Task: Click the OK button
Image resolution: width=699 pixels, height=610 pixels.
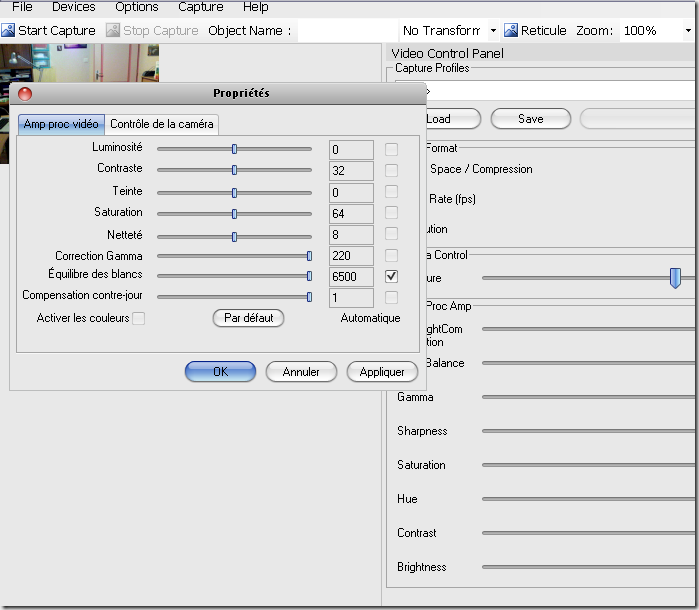Action: pos(221,371)
